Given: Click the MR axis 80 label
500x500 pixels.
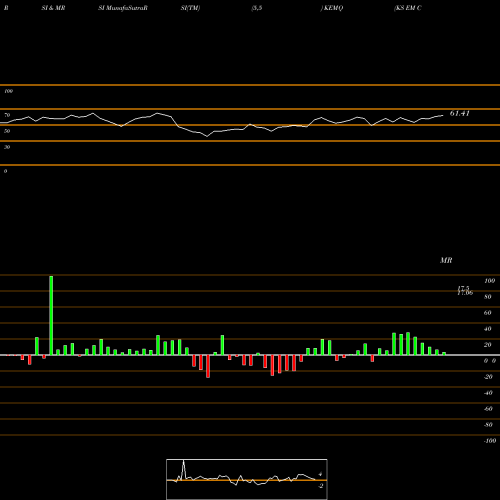Looking at the screenshot, I should point(488,297).
